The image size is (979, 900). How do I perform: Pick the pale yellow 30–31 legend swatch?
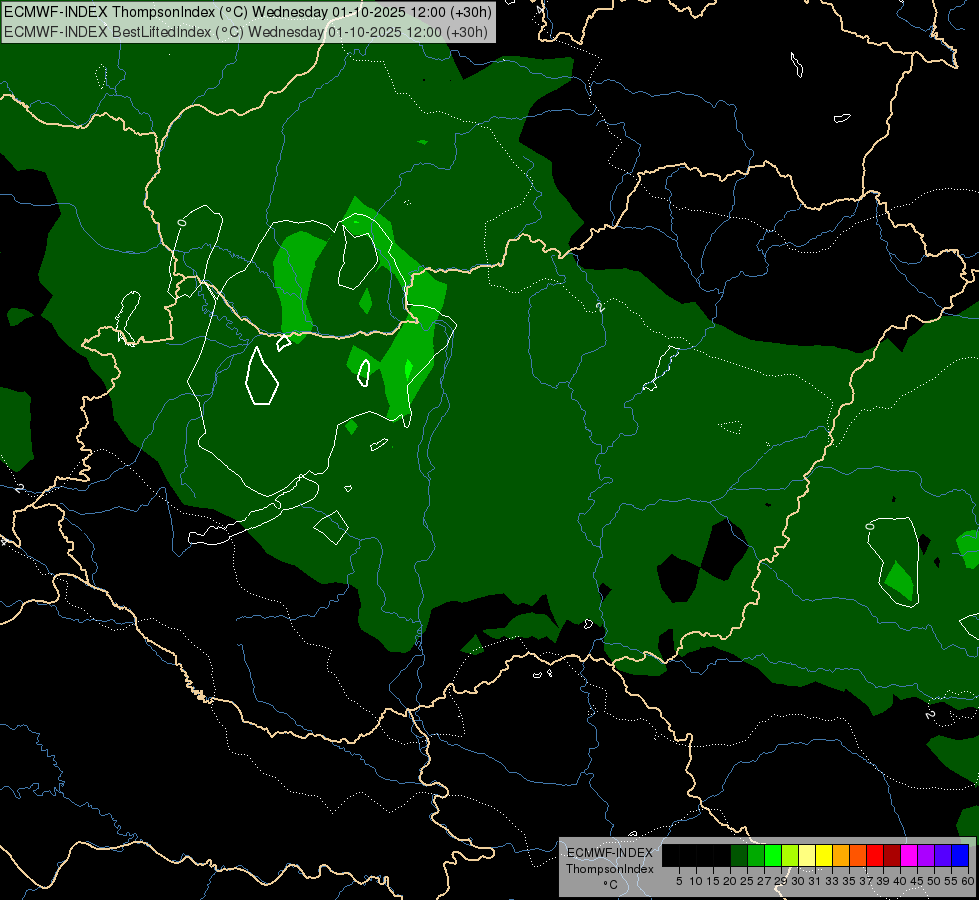(807, 855)
